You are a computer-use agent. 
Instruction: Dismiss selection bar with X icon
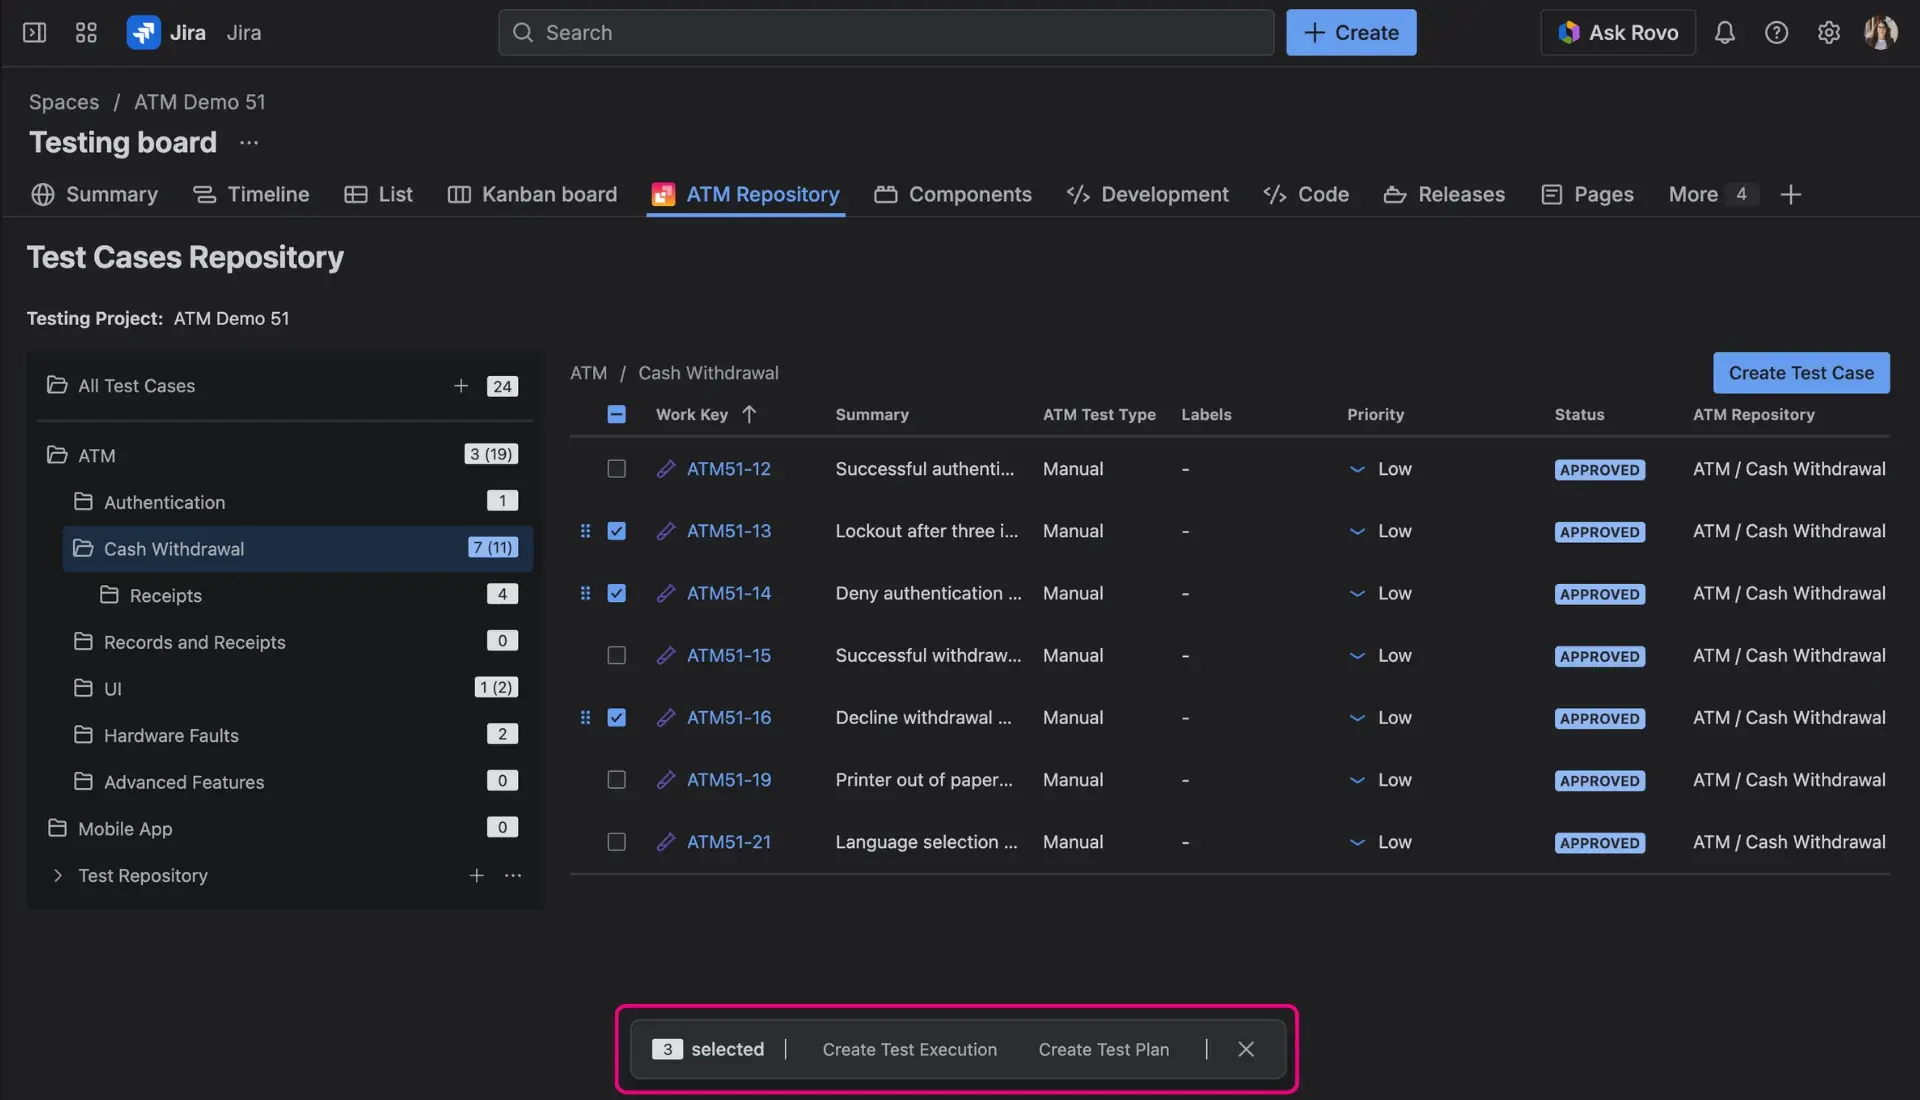1246,1049
